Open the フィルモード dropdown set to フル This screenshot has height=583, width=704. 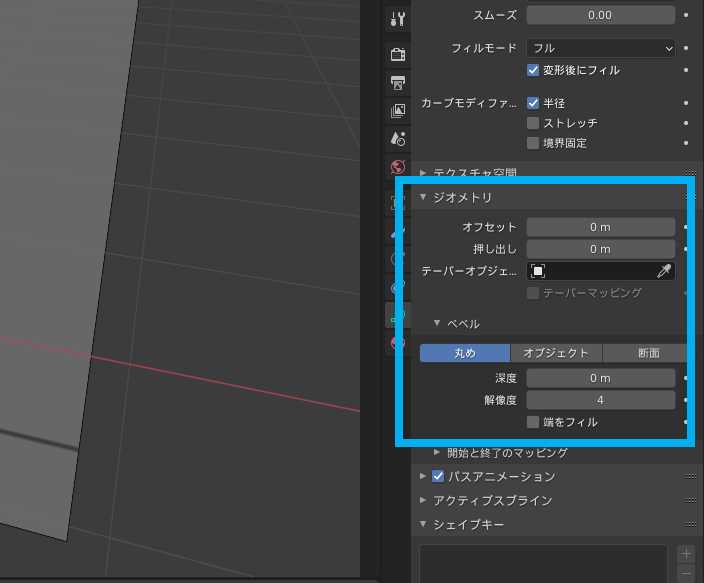(x=601, y=48)
